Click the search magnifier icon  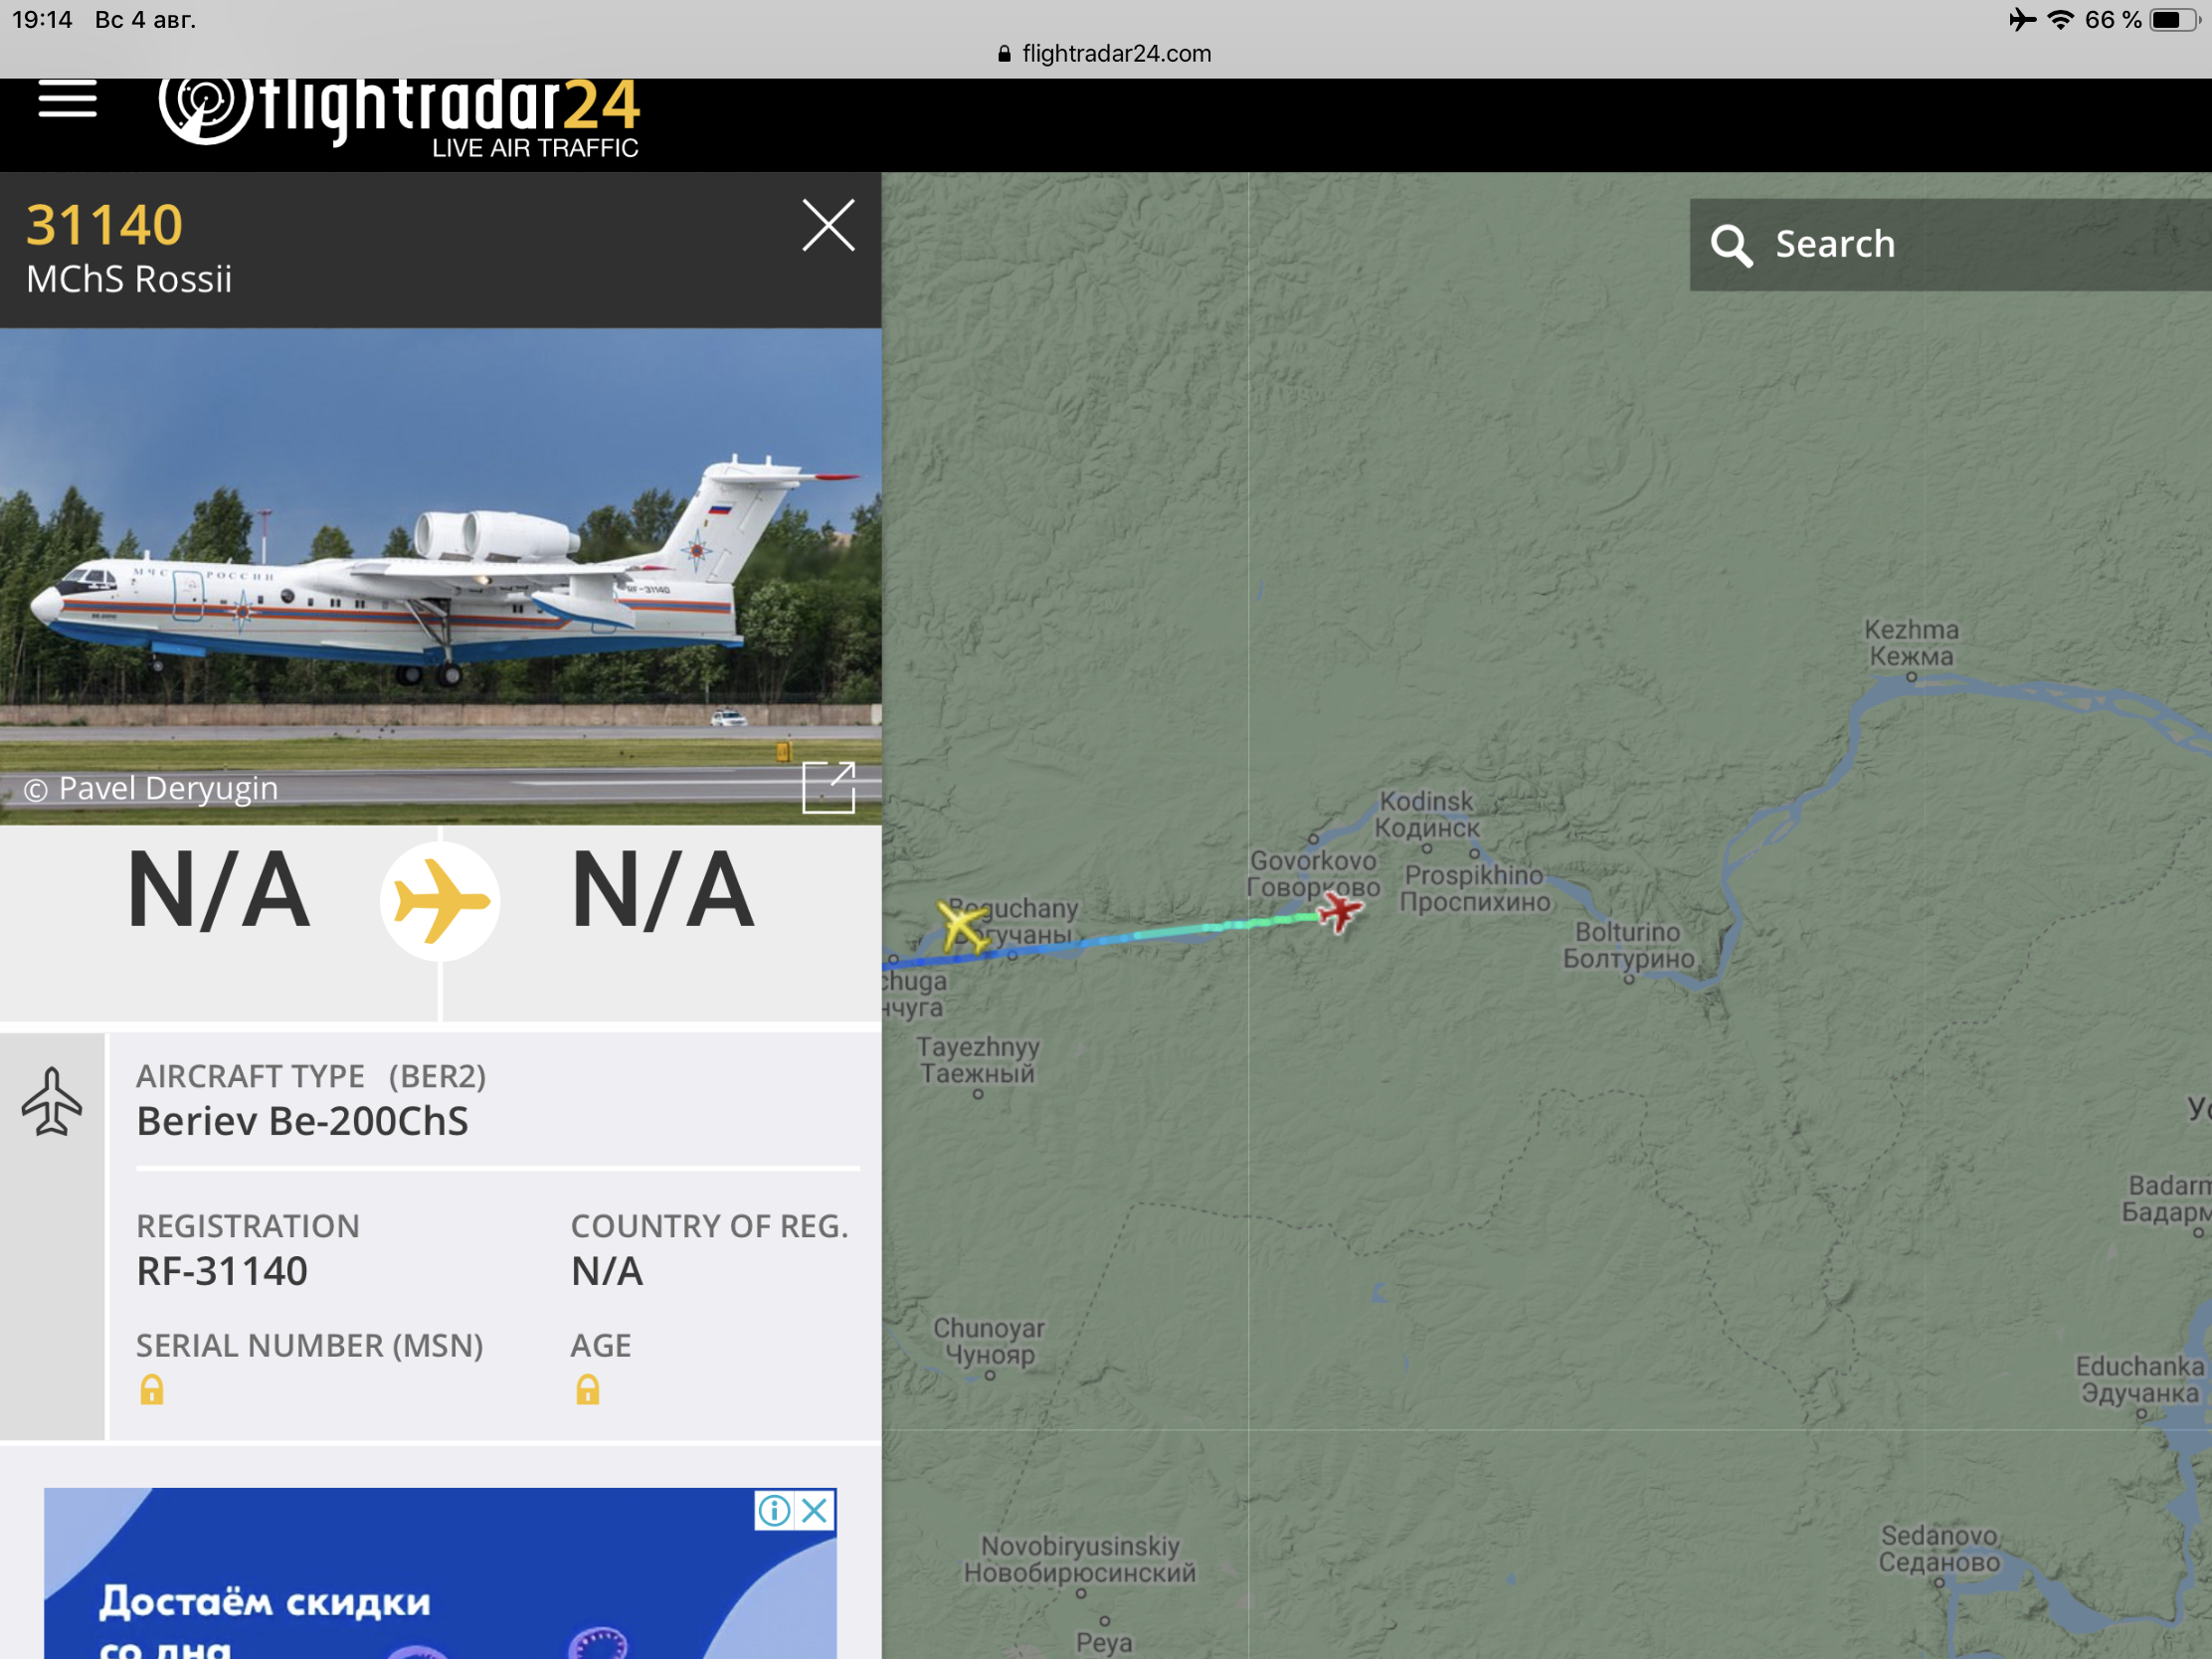tap(1731, 245)
